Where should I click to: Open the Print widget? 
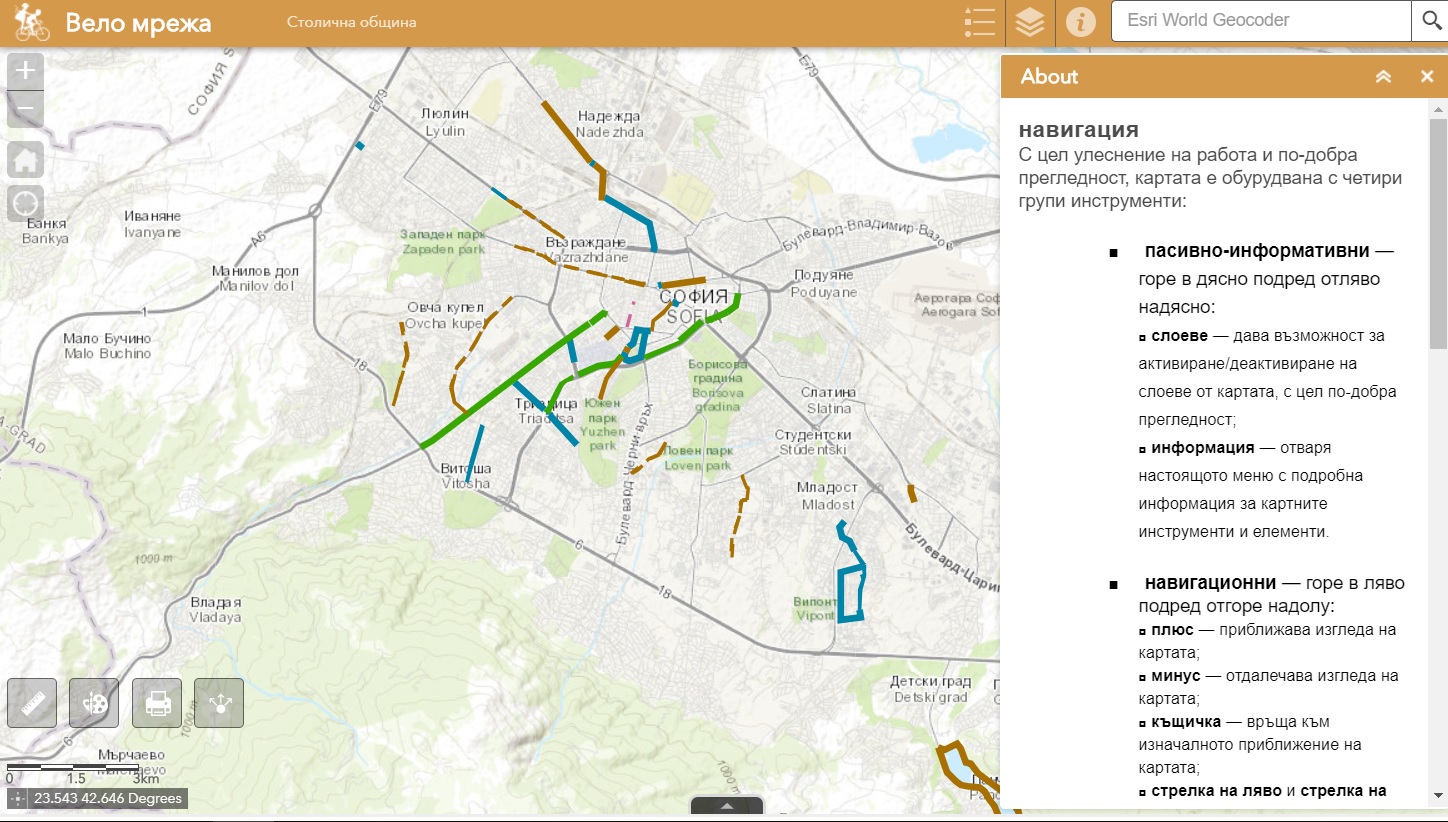(x=157, y=703)
